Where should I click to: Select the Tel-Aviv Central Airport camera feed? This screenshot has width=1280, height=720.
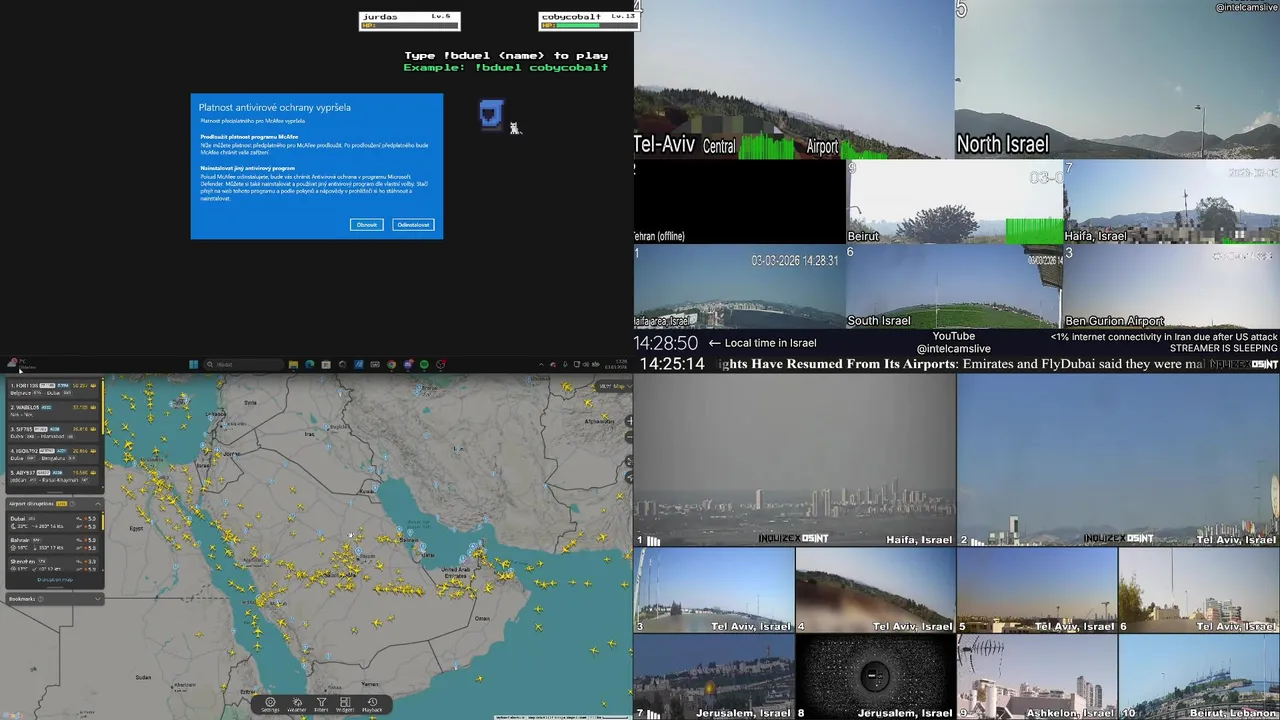794,79
